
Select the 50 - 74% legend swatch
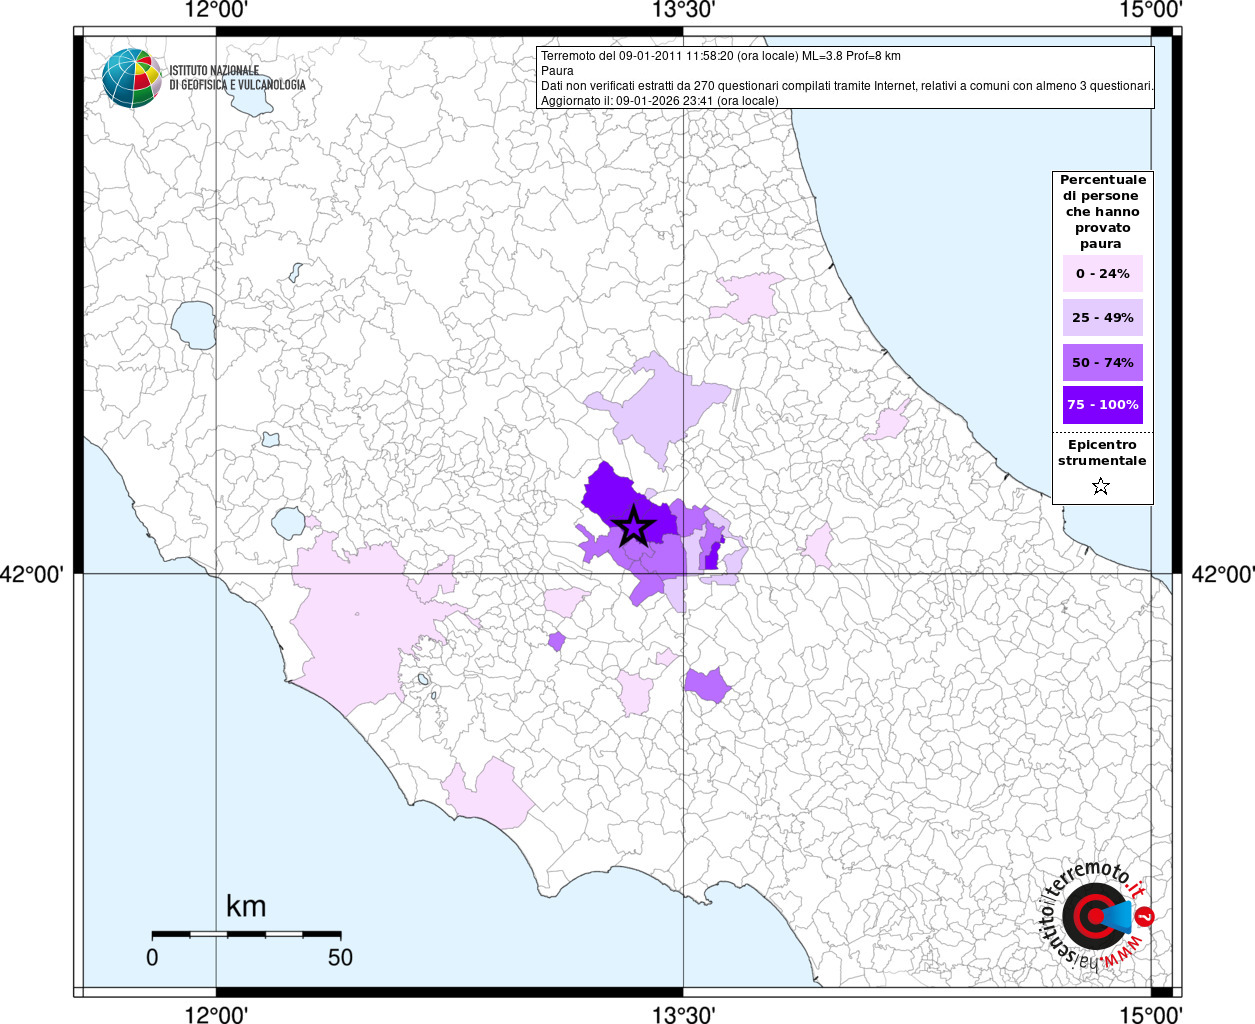pyautogui.click(x=1102, y=362)
